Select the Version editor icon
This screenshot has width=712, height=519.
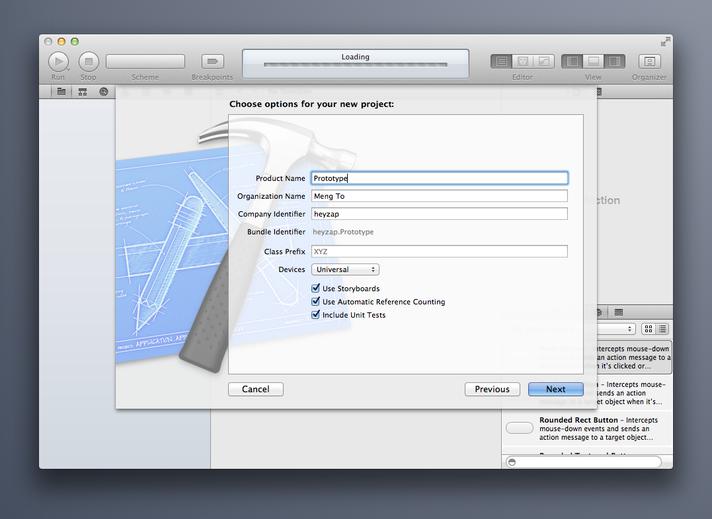[544, 61]
